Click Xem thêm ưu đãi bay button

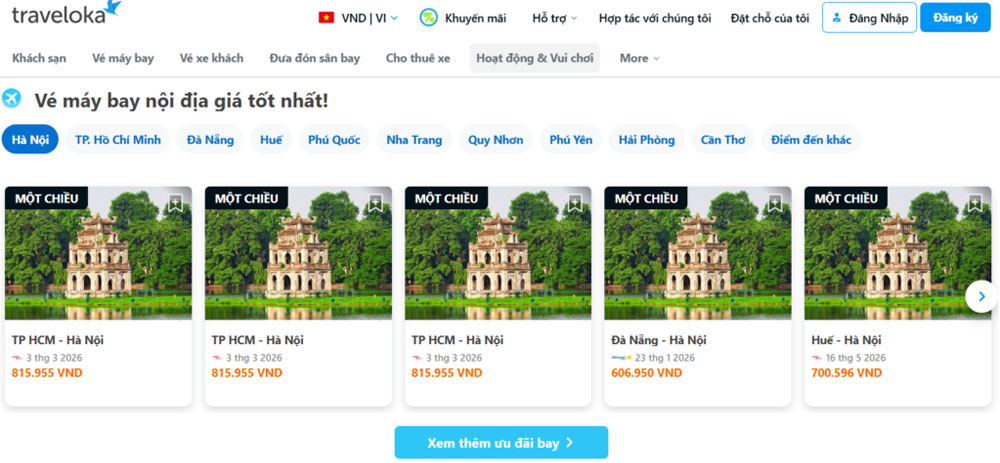[500, 442]
